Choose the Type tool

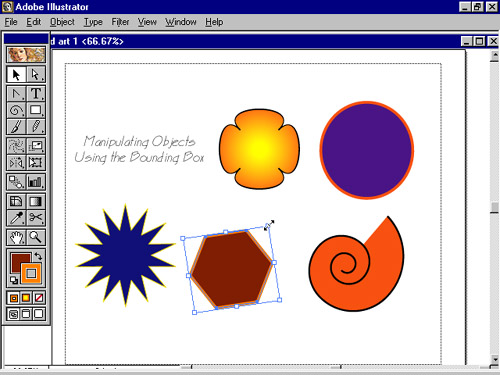pyautogui.click(x=35, y=94)
